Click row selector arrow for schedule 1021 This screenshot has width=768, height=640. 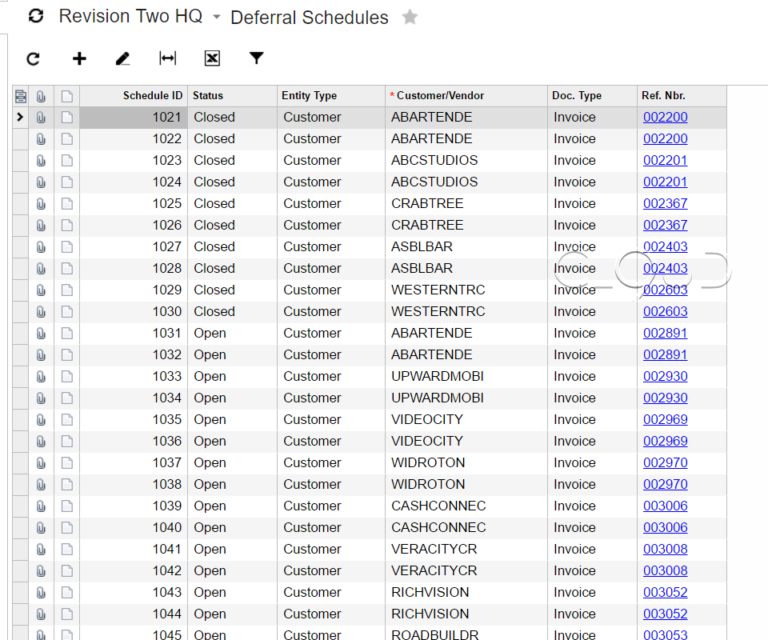point(20,117)
